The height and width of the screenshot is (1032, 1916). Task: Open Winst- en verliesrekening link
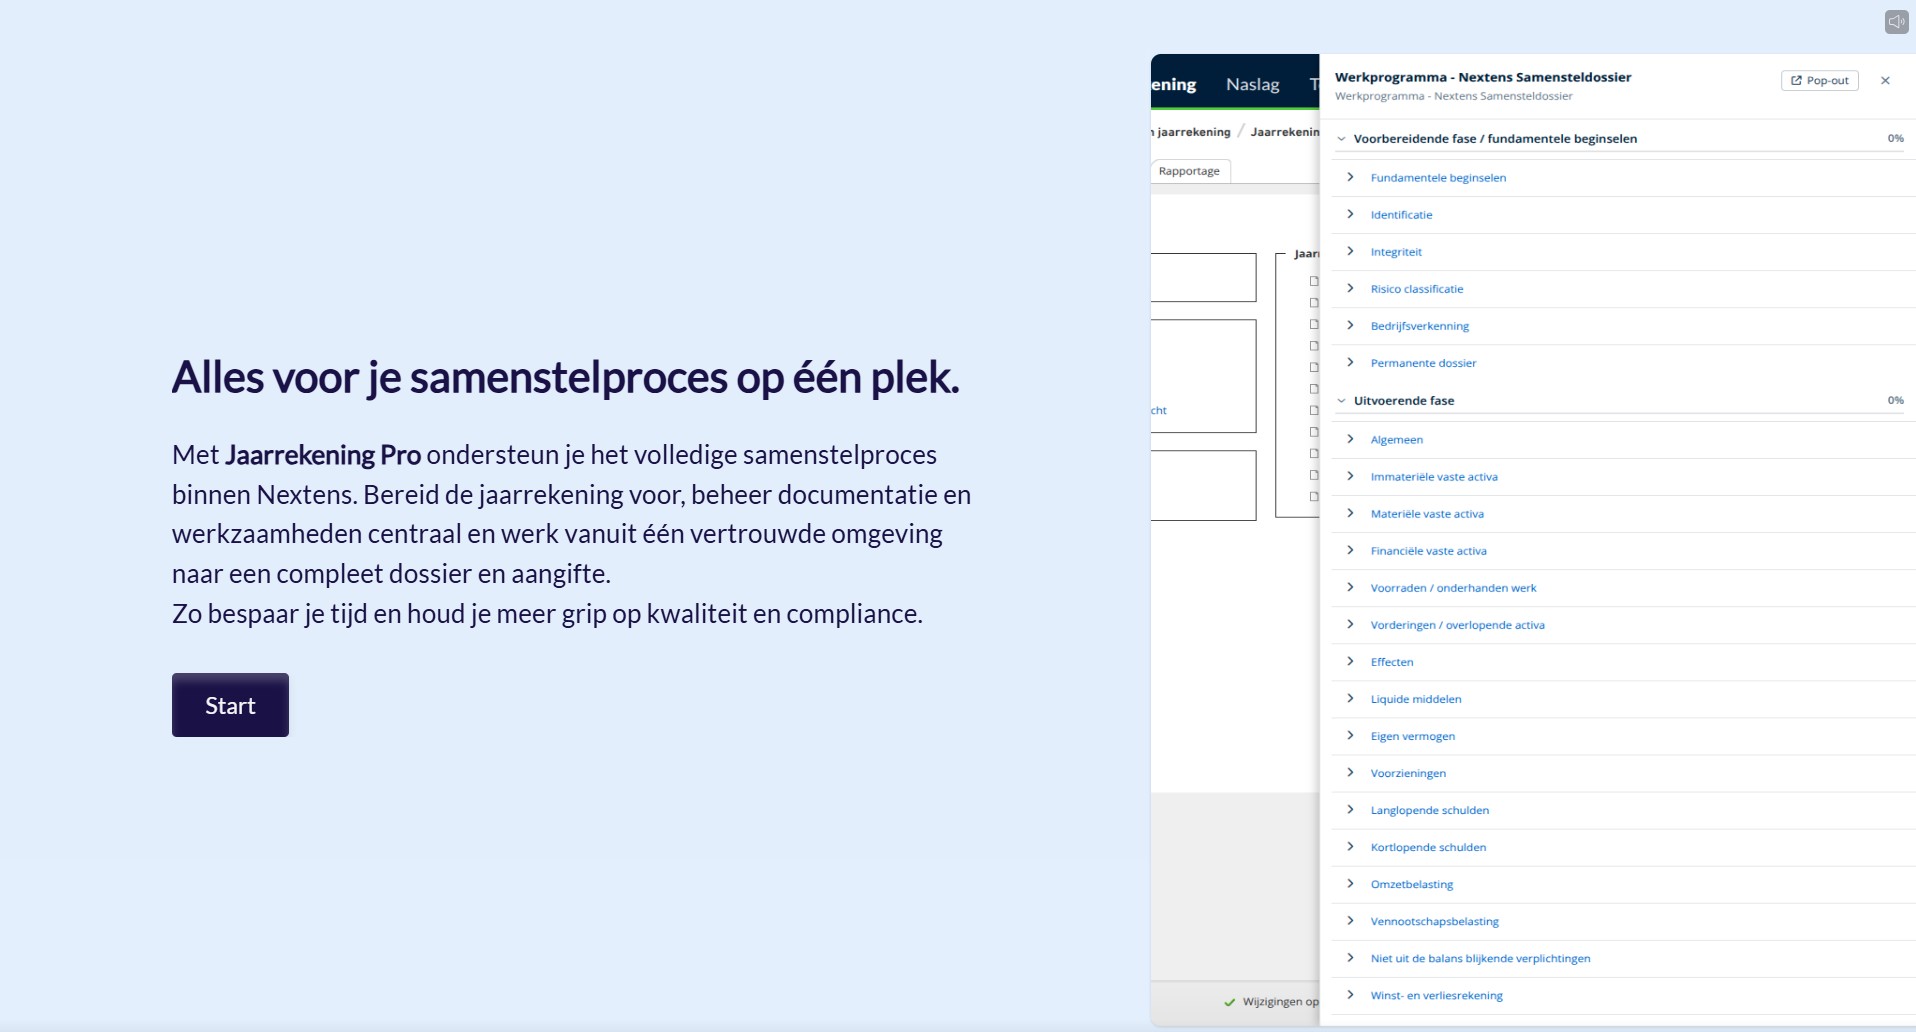click(1436, 995)
